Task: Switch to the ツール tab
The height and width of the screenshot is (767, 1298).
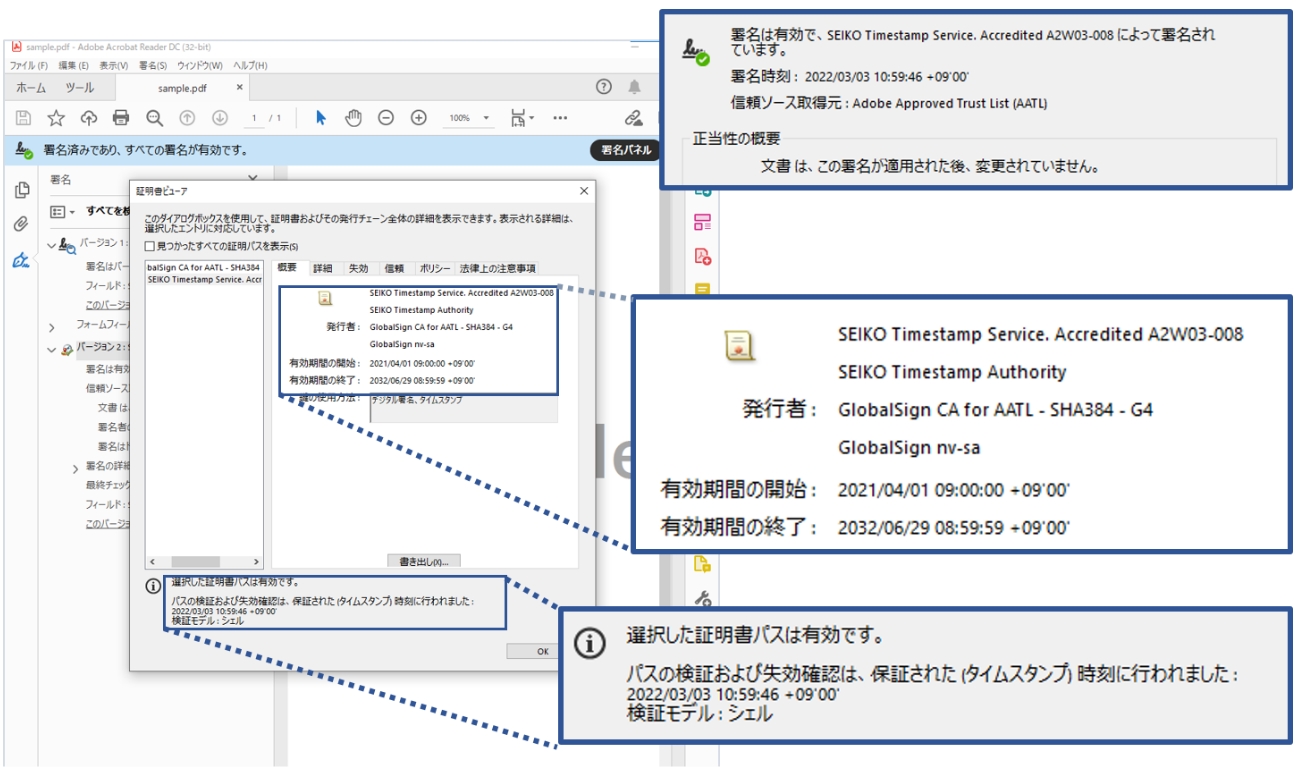Action: 80,88
